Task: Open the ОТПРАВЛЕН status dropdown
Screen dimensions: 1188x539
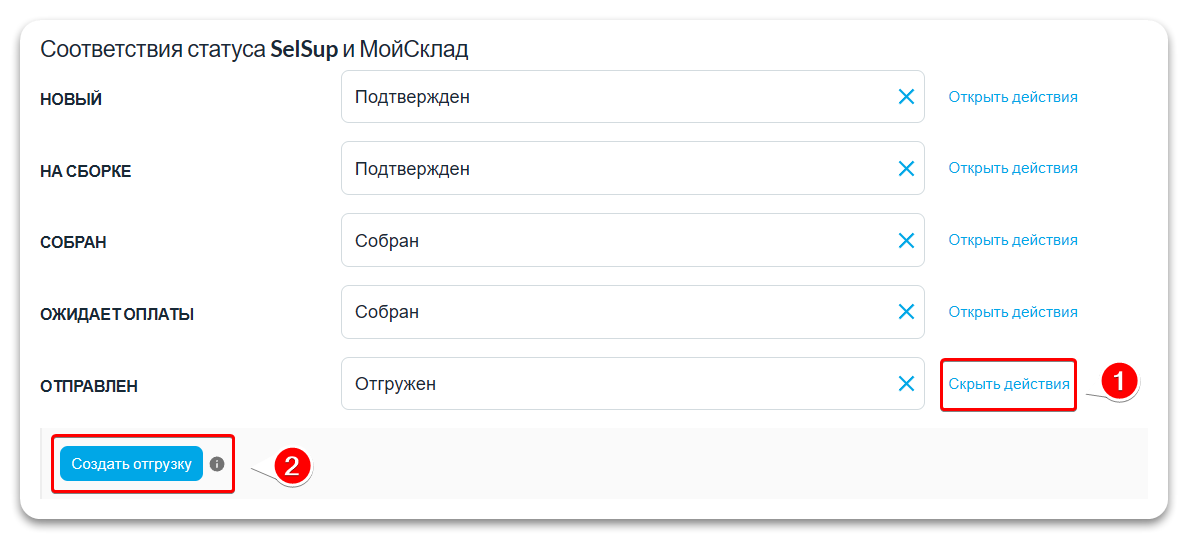Action: click(615, 384)
